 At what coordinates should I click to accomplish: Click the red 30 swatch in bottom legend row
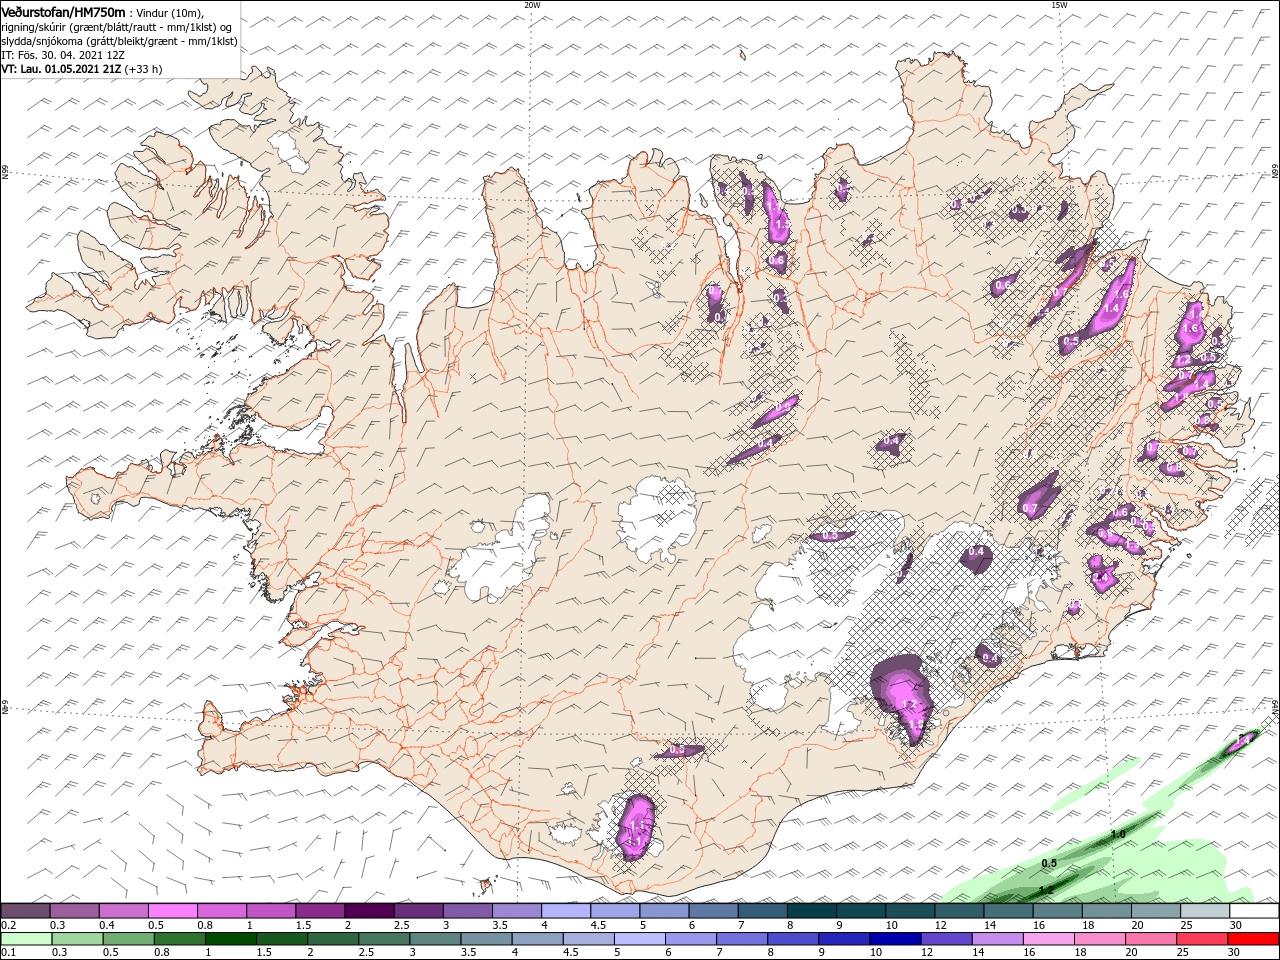coord(1254,939)
